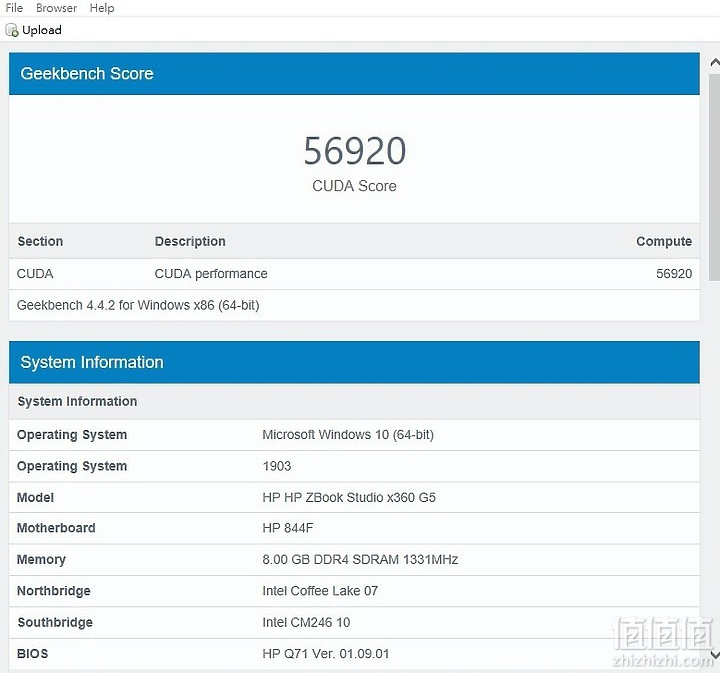Click the scrollbar down arrow
The height and width of the screenshot is (673, 720).
point(714,654)
